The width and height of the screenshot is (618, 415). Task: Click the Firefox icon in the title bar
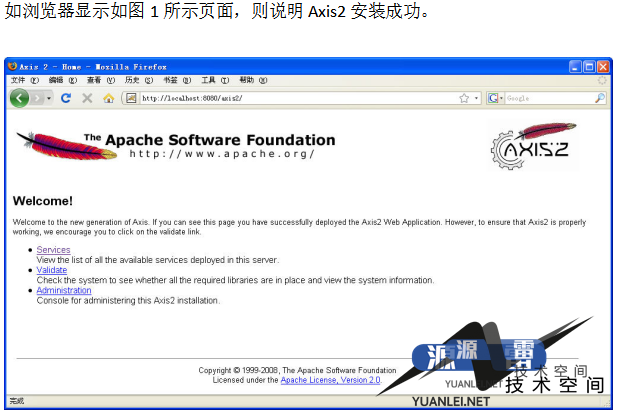13,66
